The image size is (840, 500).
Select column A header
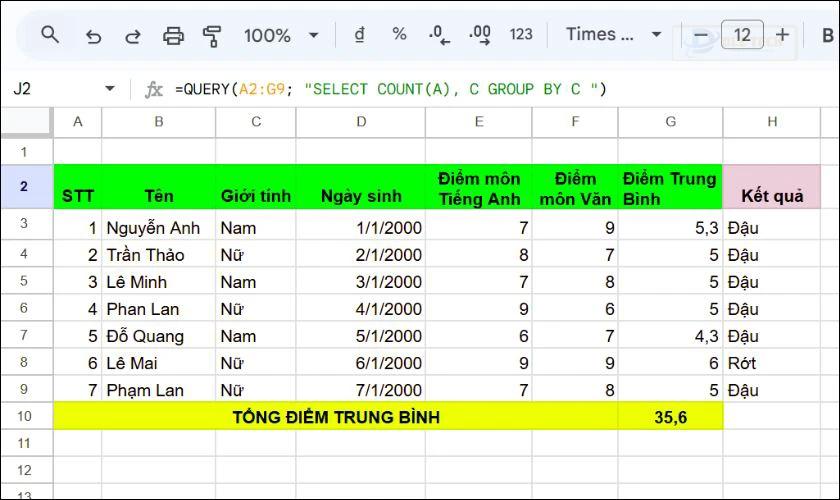coord(78,122)
